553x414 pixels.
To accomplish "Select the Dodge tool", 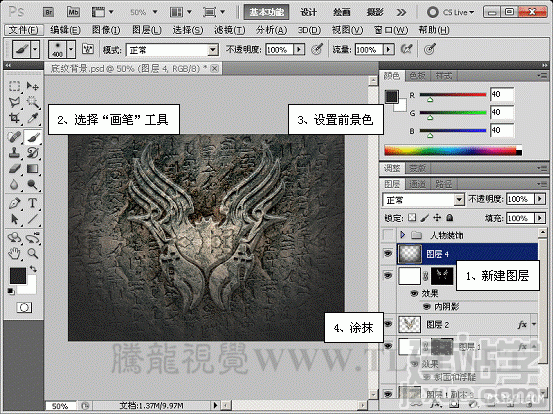I will pyautogui.click(x=32, y=184).
